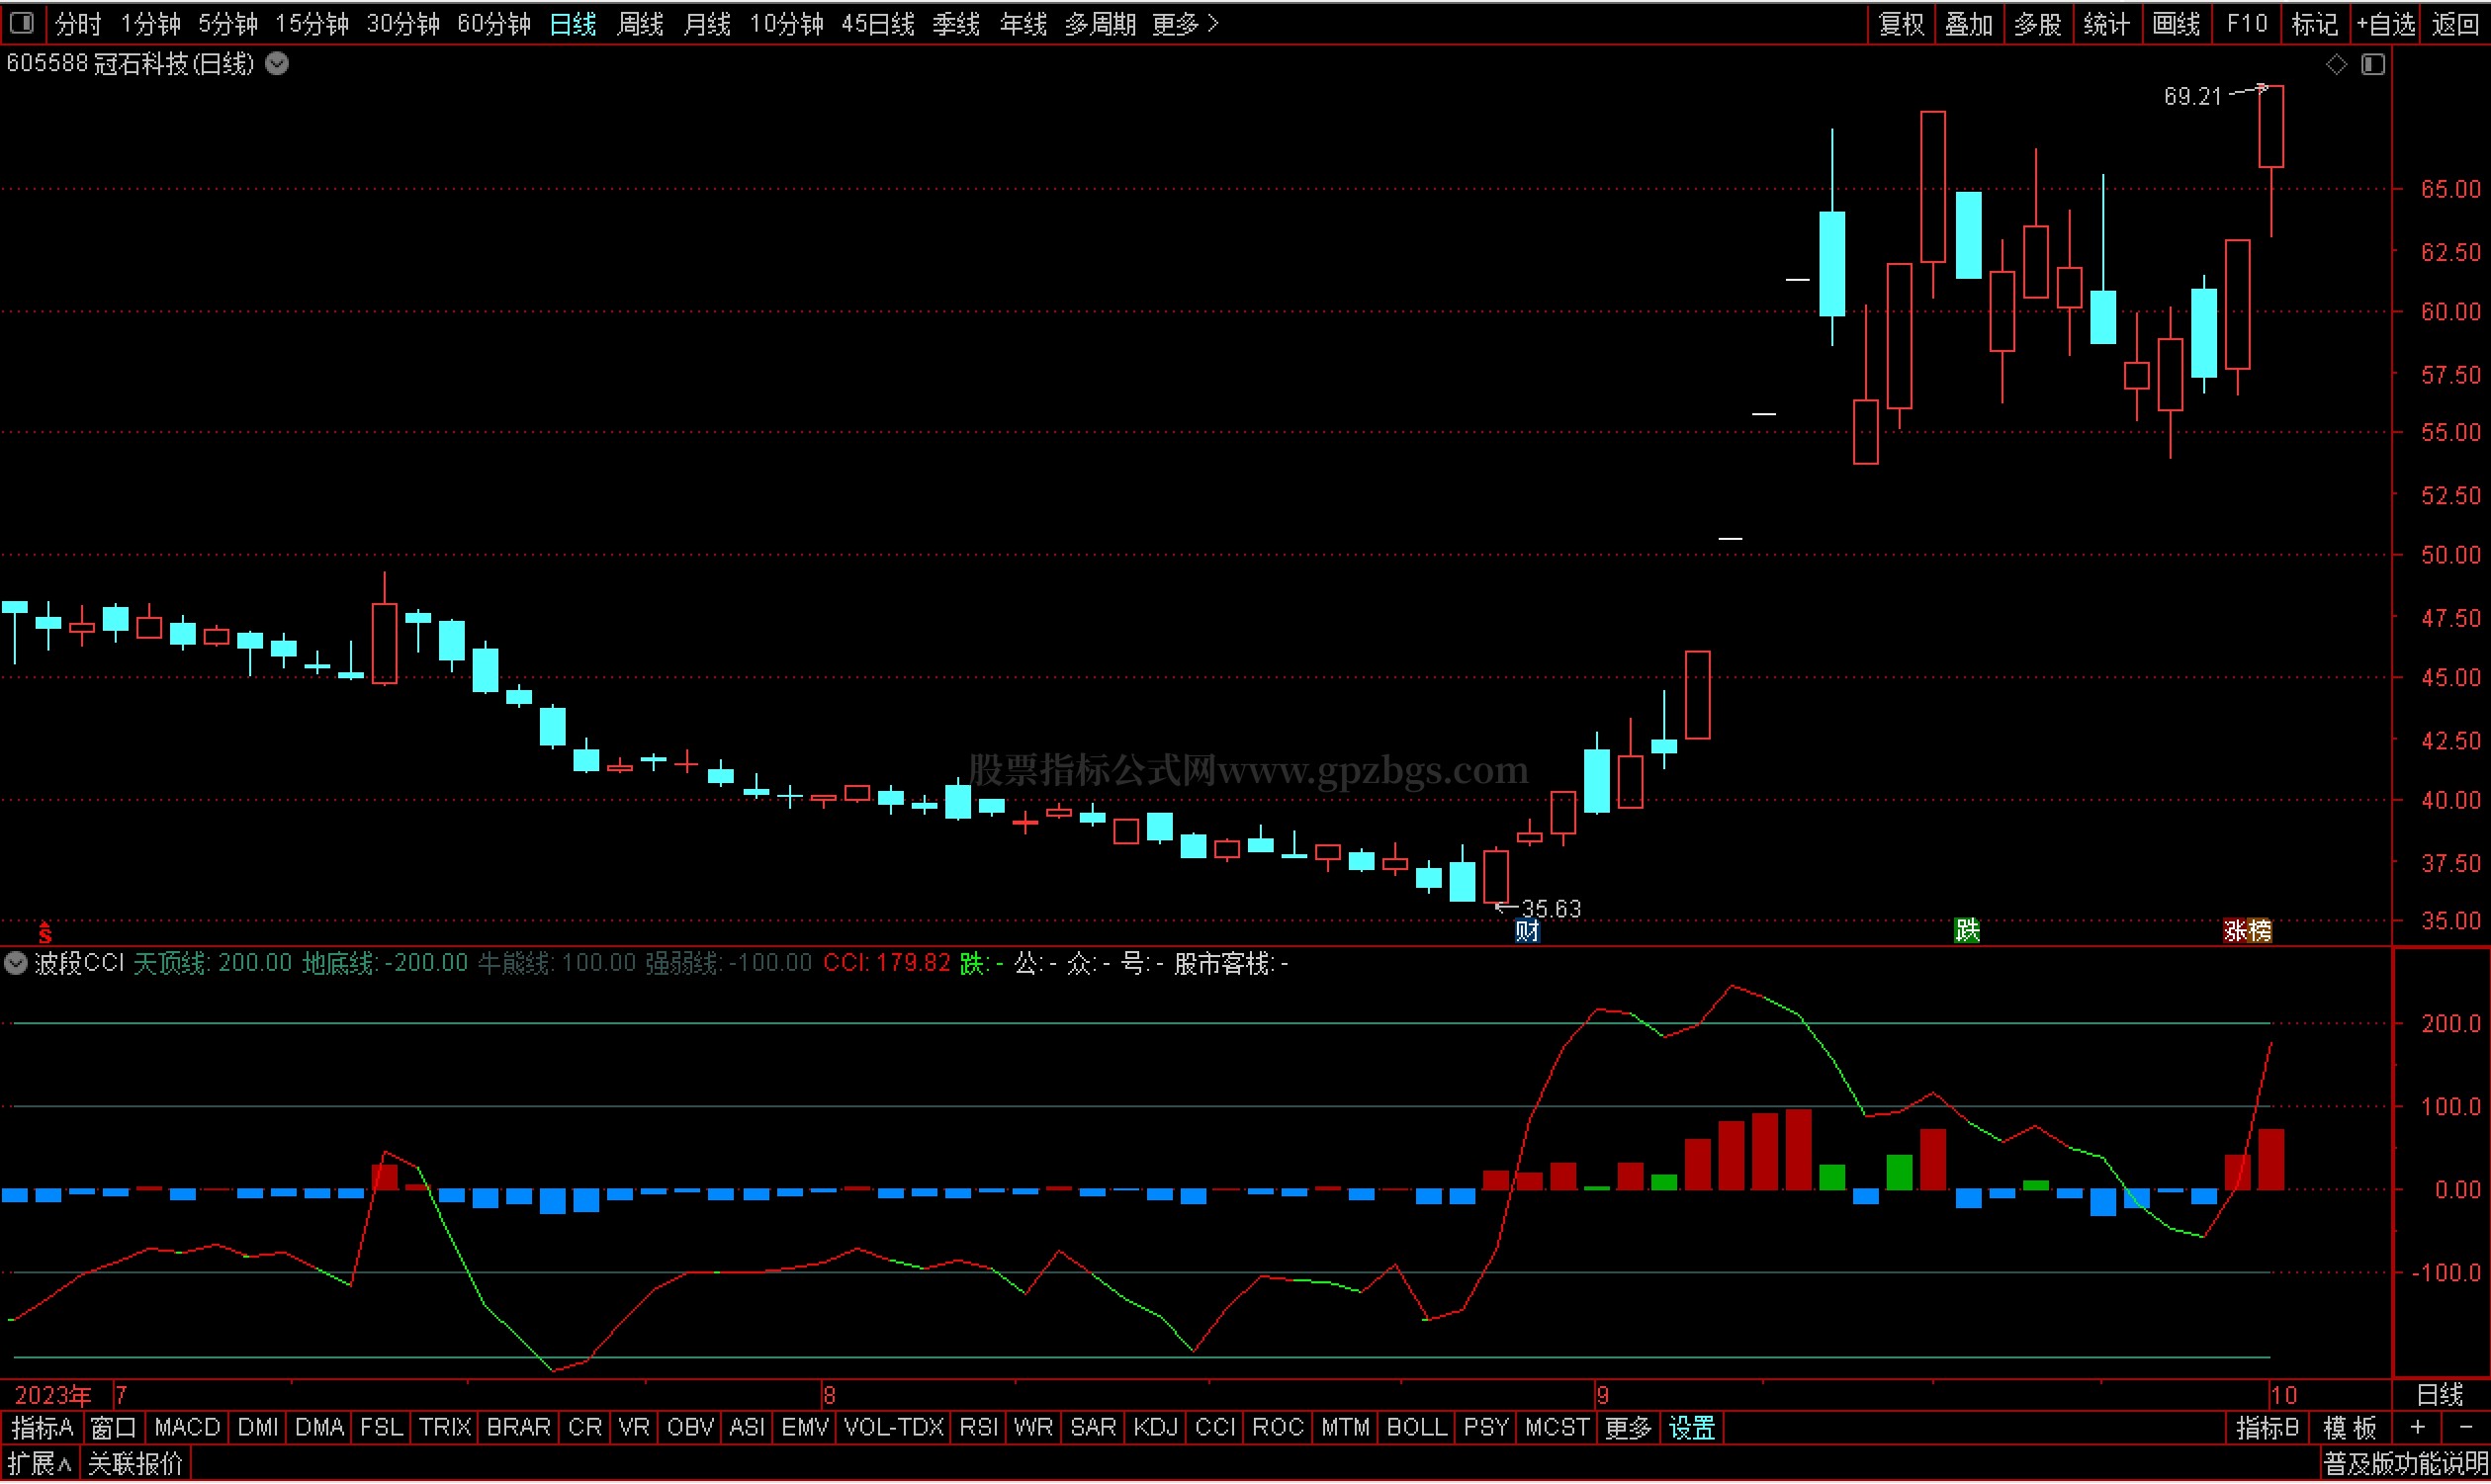Select the MACD indicator
This screenshot has width=2491, height=1484.
(x=187, y=1429)
